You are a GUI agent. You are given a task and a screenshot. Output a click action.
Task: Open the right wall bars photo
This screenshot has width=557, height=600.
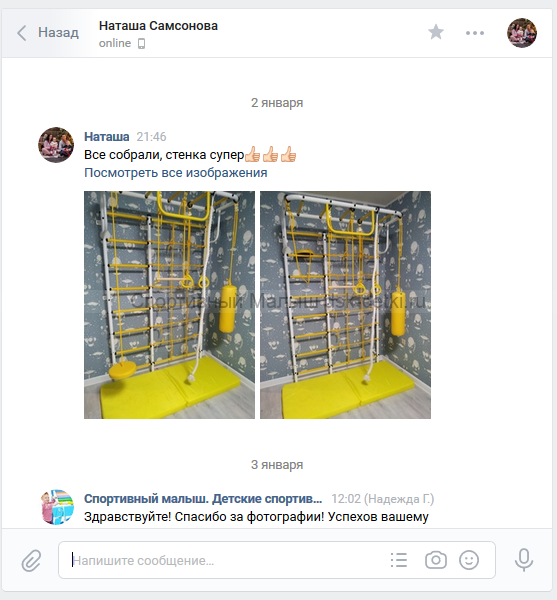click(345, 305)
